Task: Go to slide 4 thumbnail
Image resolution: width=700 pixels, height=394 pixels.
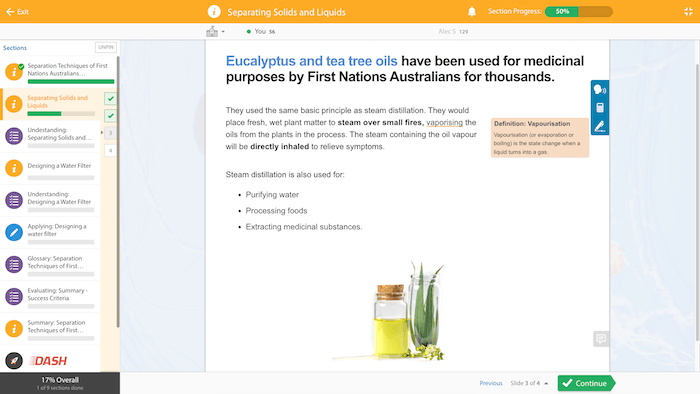Action: pos(110,150)
